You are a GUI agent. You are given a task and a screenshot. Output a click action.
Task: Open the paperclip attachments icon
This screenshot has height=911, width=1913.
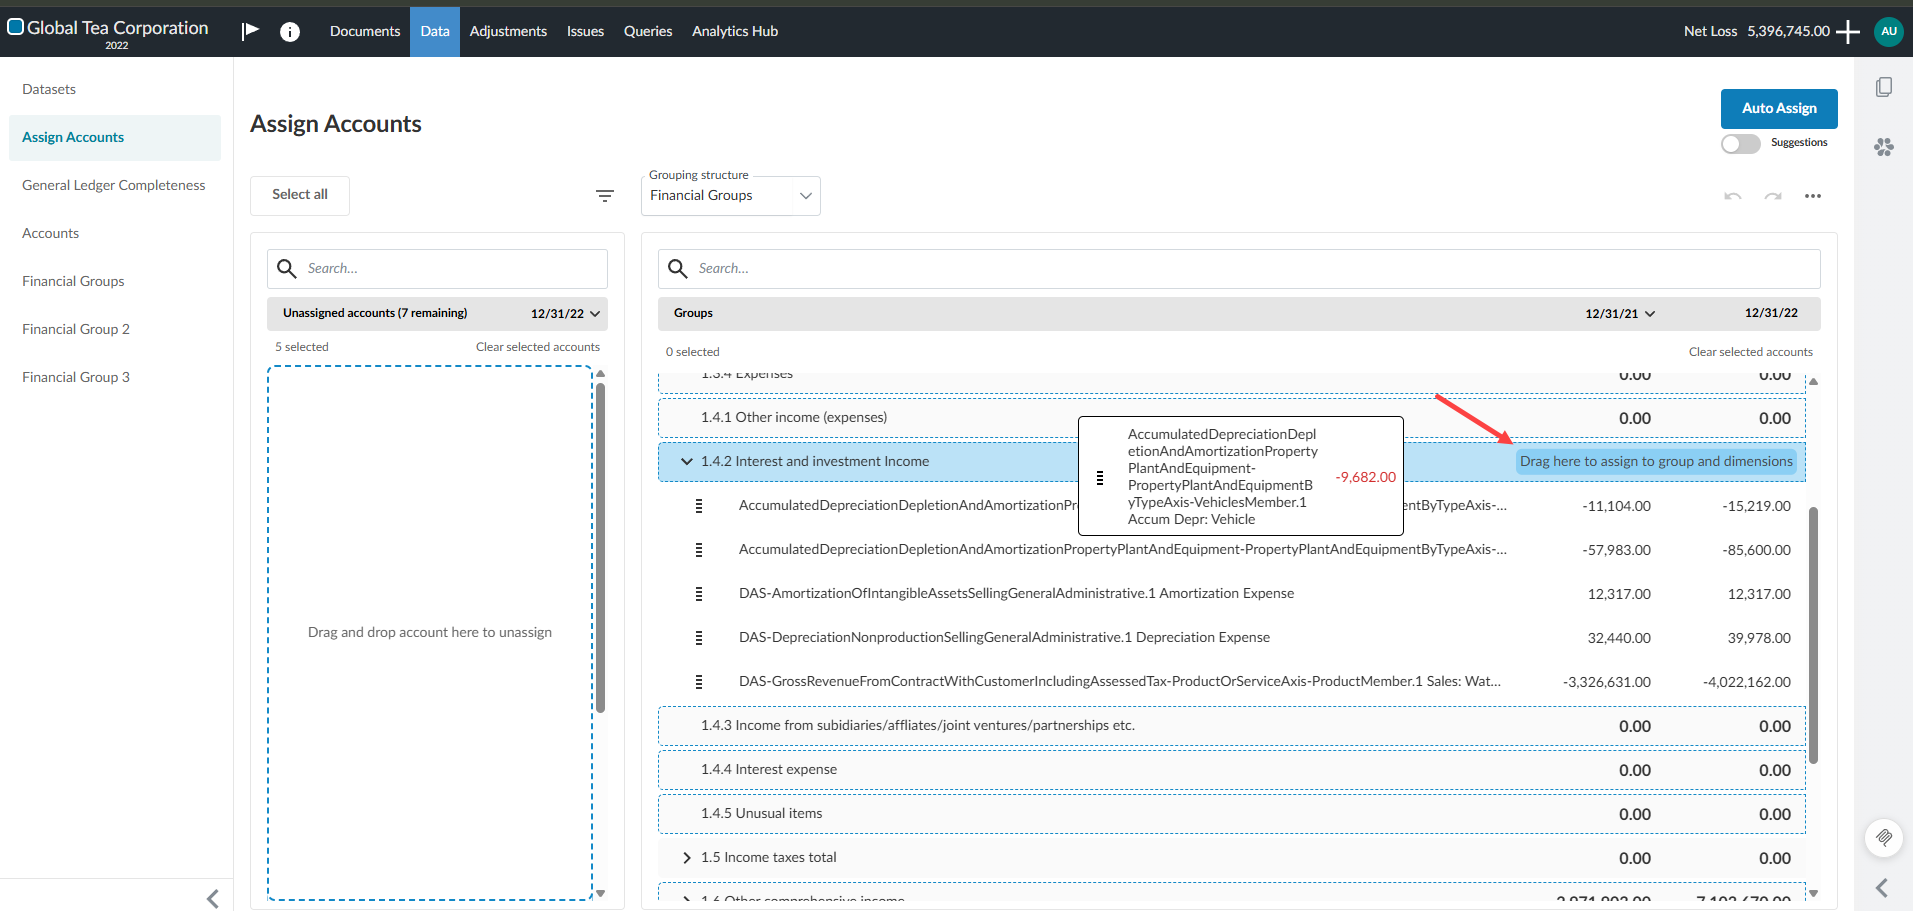tap(1884, 838)
